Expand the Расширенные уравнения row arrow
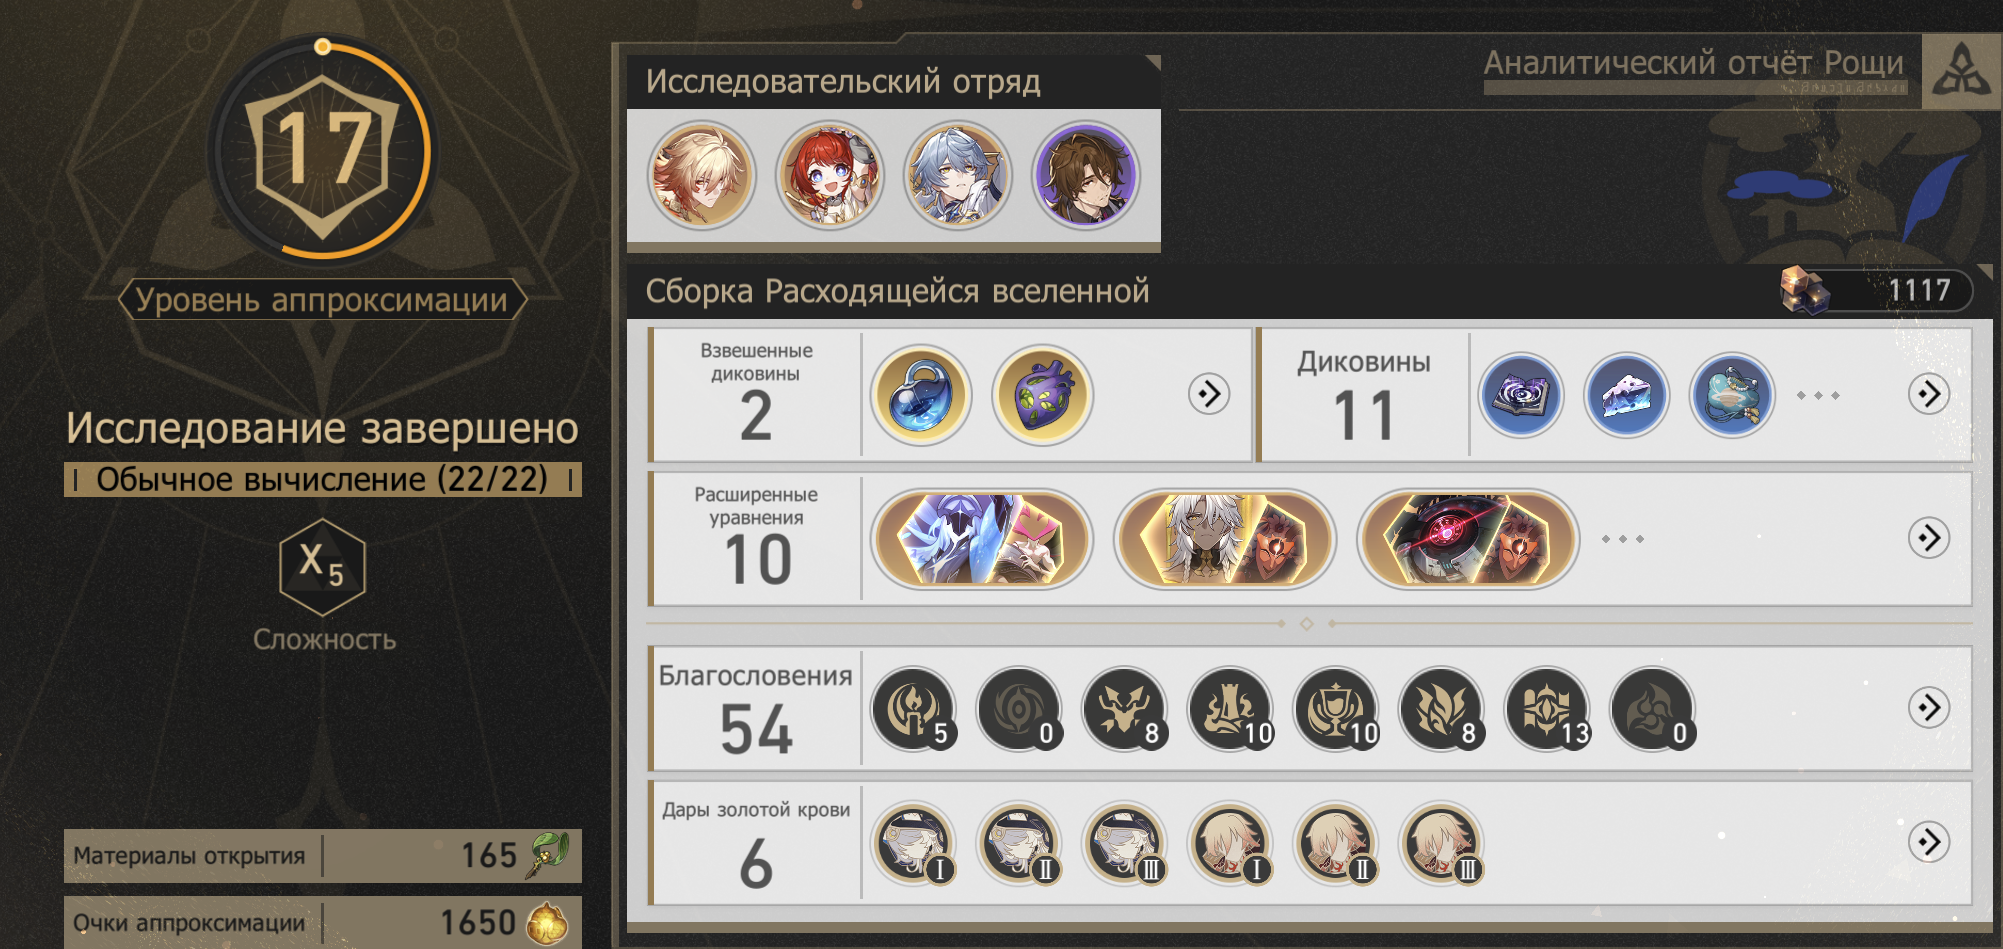2003x949 pixels. 1929,538
